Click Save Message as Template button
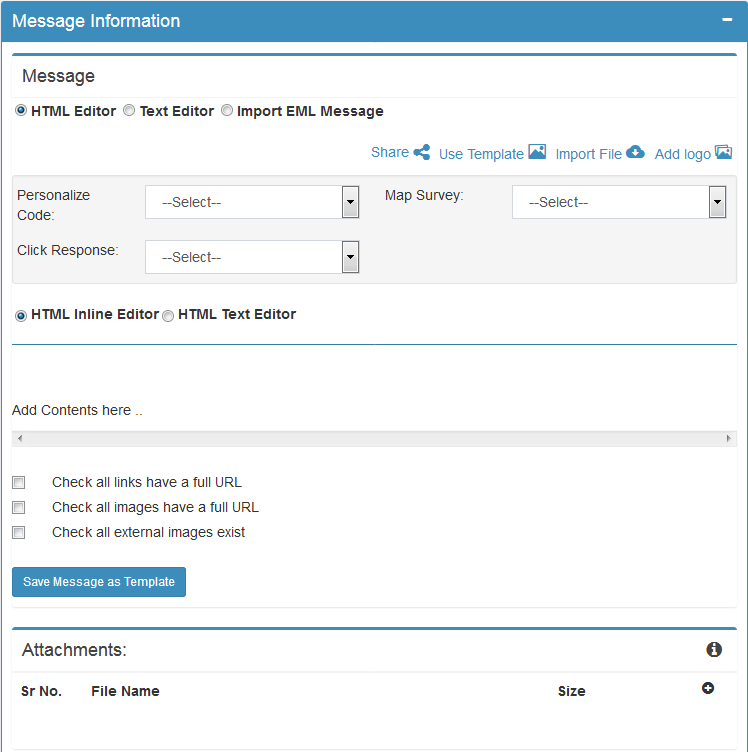 pyautogui.click(x=99, y=582)
